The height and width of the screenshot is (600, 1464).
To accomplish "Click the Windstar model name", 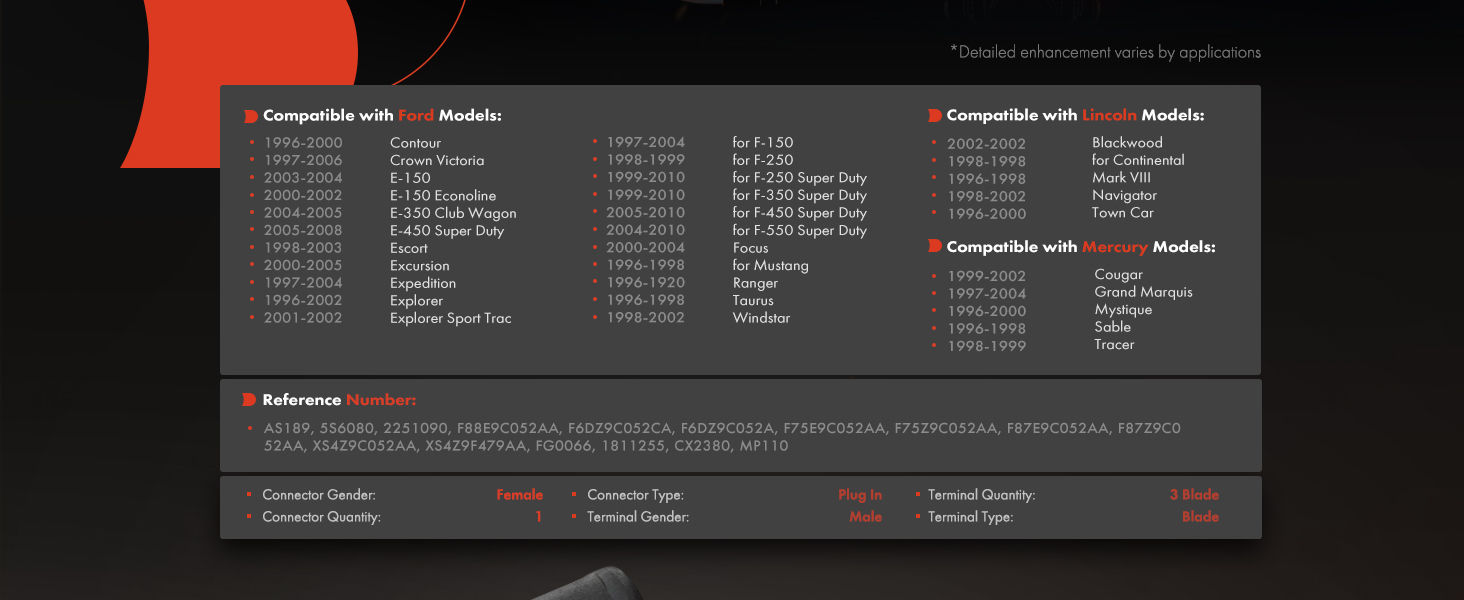I will click(x=761, y=318).
